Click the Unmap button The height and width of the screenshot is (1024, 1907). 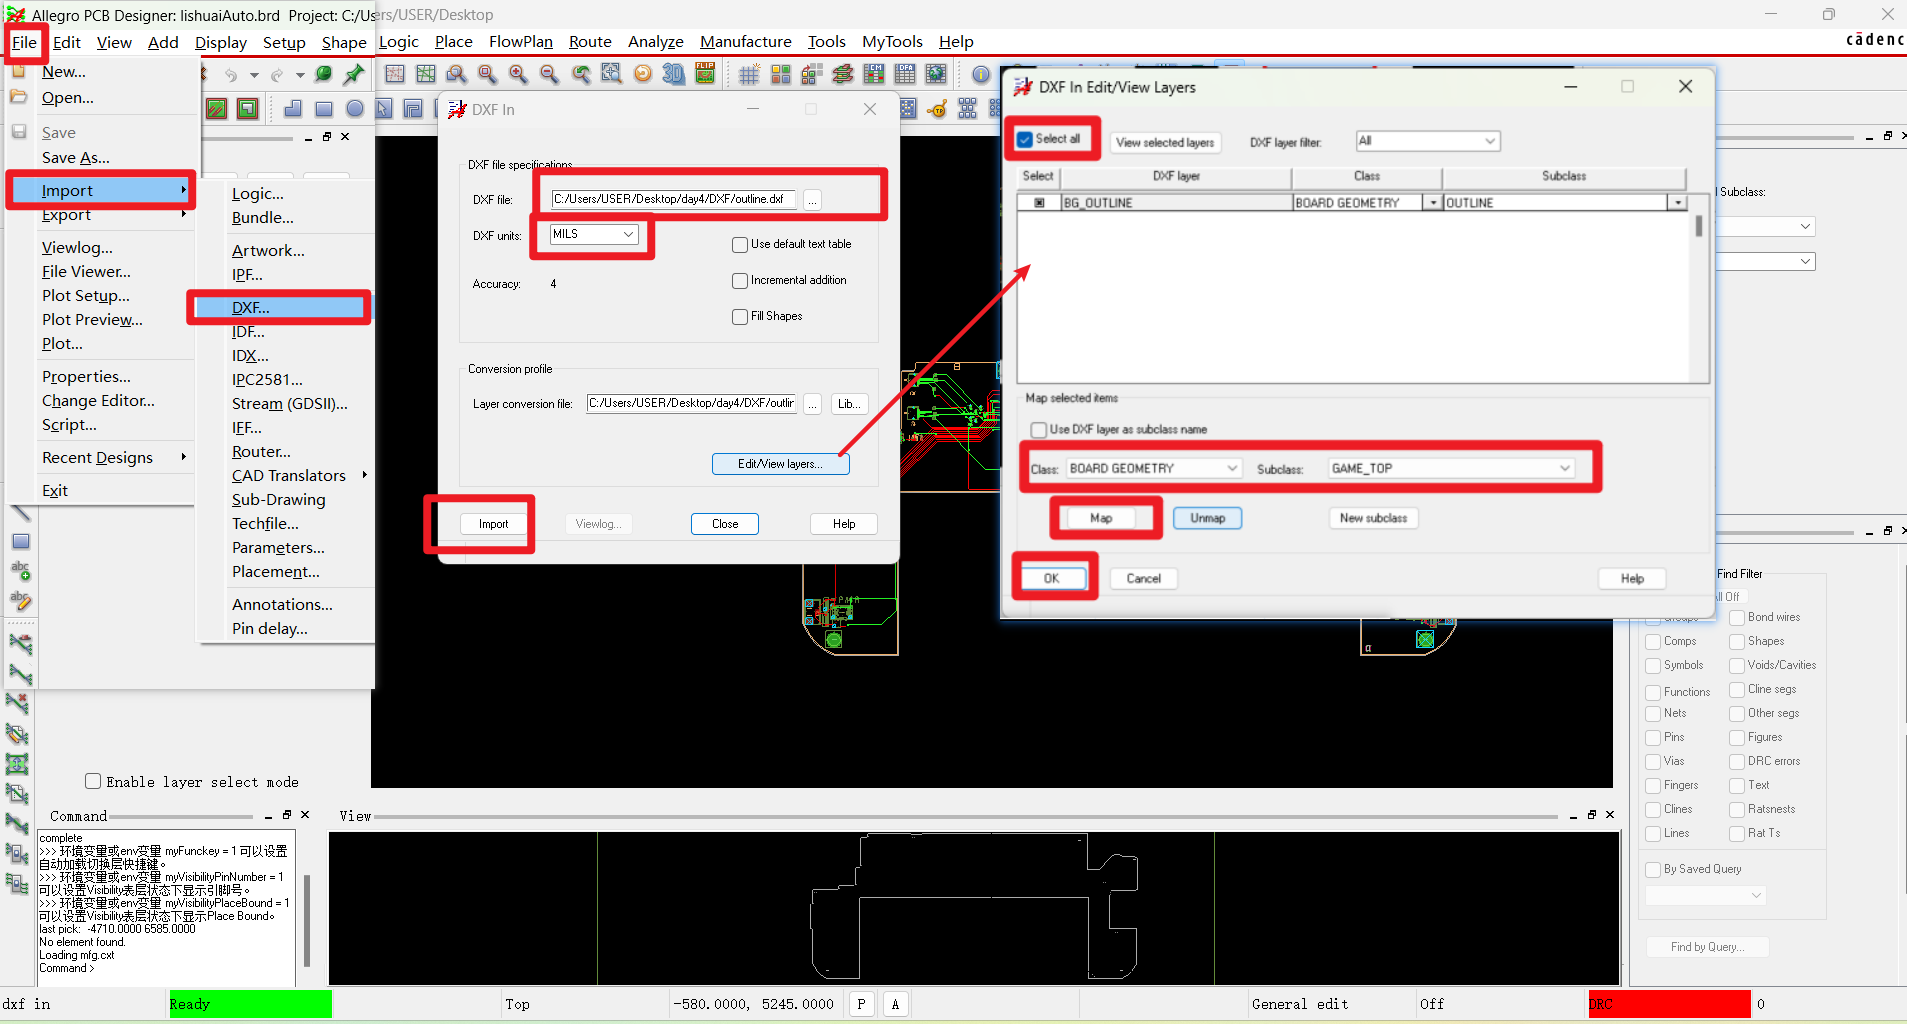pos(1207,518)
